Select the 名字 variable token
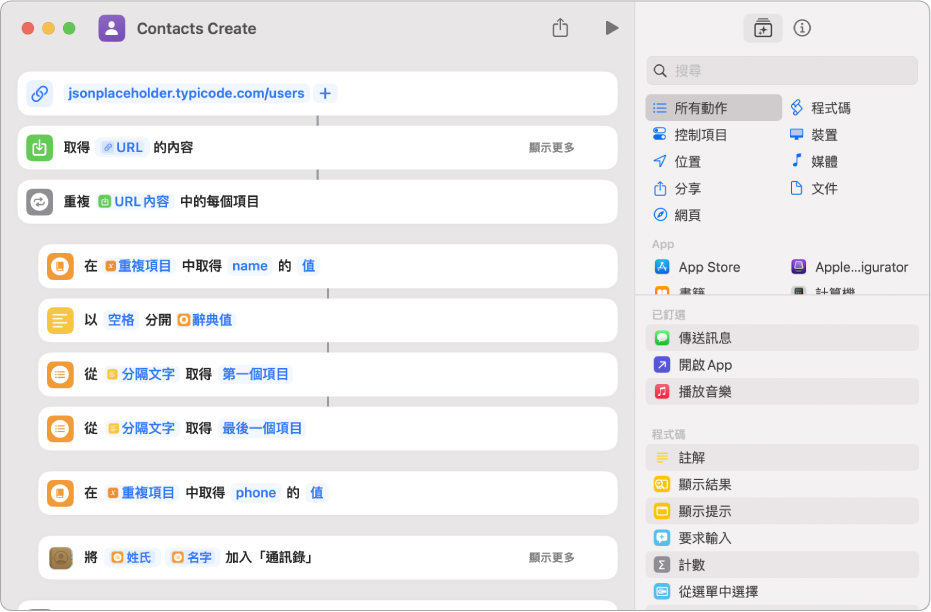Viewport: 931px width, 612px height. tap(192, 557)
